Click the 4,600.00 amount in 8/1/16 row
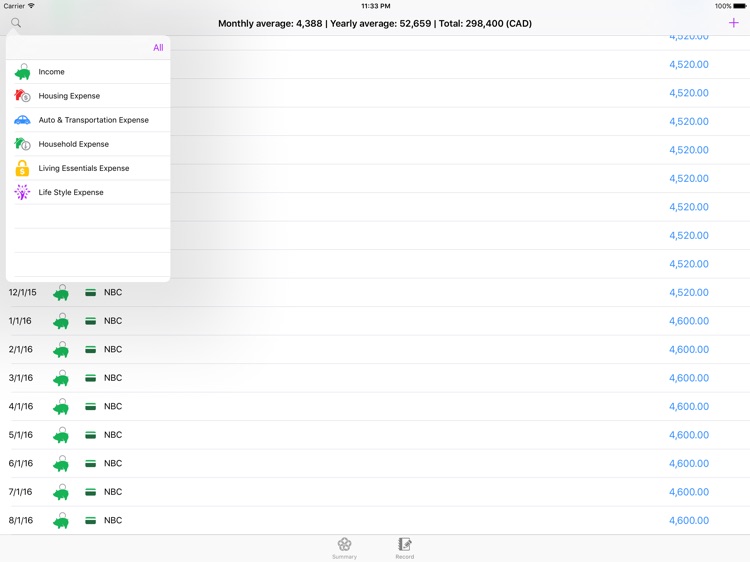 tap(689, 520)
